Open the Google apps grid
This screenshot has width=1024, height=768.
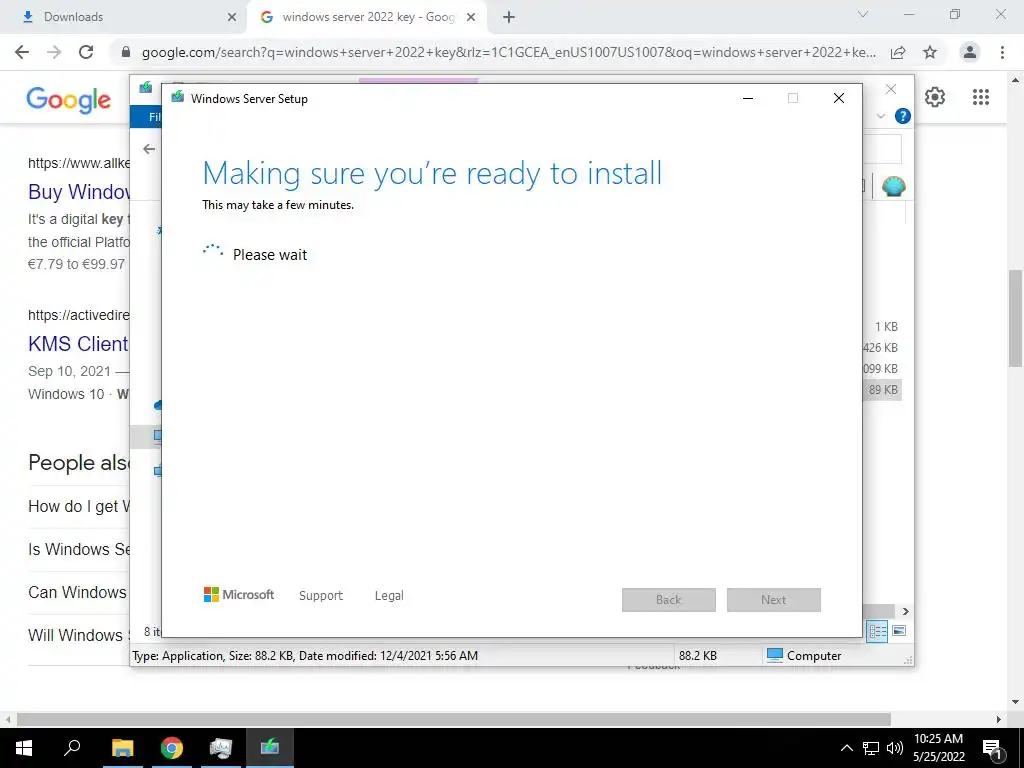click(x=981, y=97)
